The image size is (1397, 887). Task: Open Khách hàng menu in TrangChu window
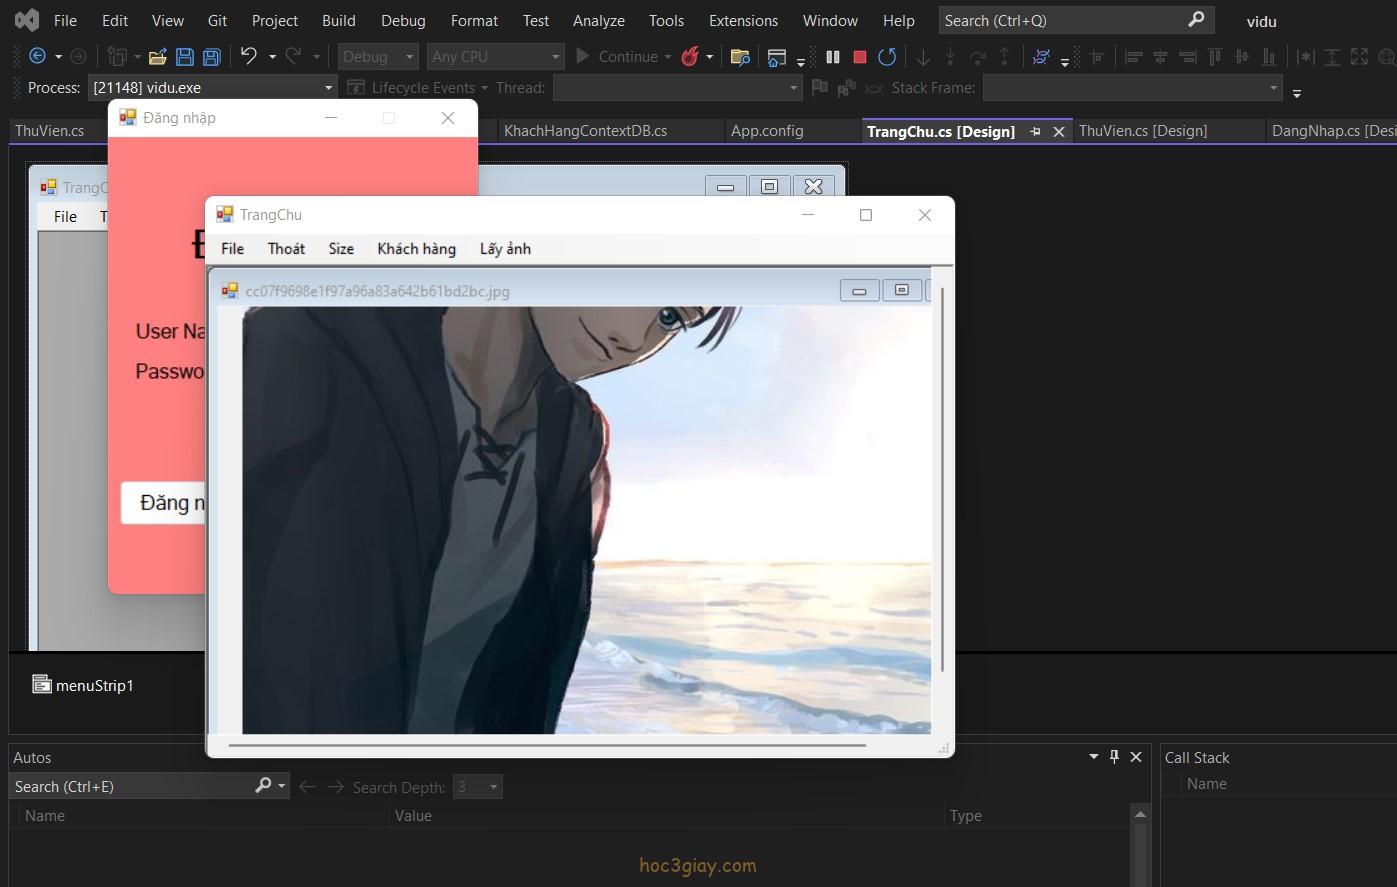[416, 249]
